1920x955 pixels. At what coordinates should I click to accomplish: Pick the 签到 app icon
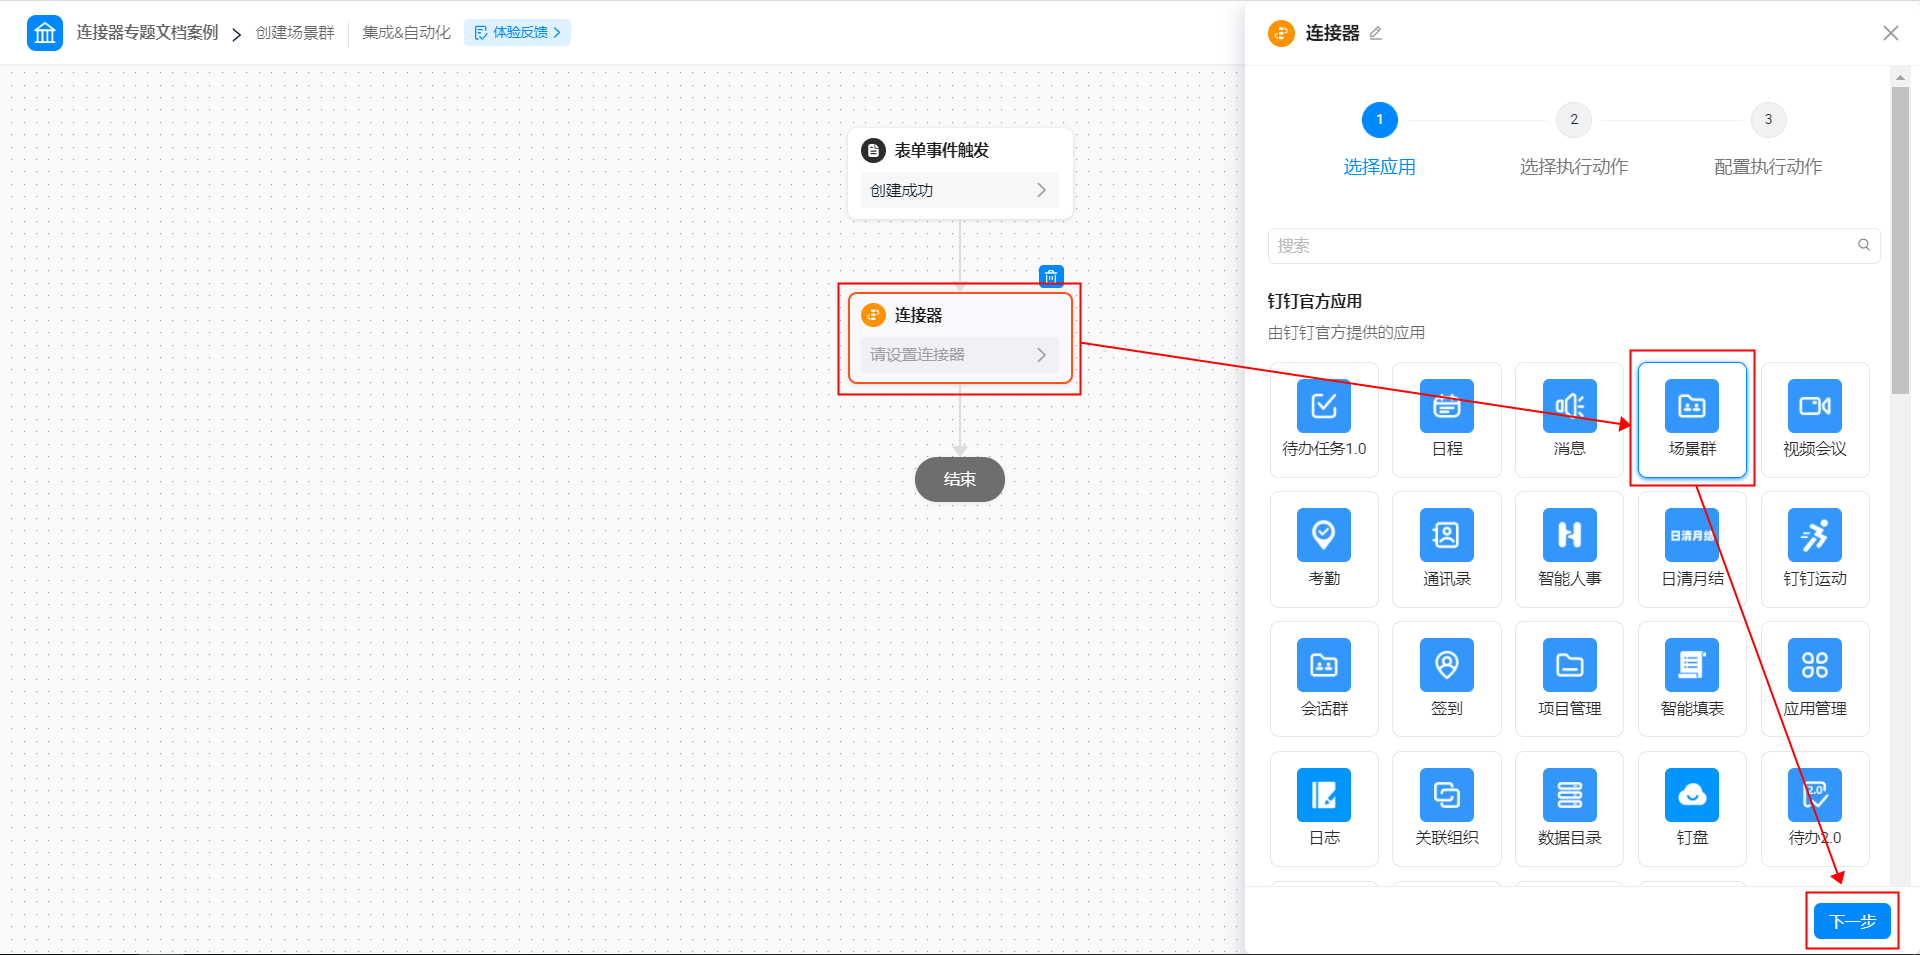click(x=1447, y=665)
